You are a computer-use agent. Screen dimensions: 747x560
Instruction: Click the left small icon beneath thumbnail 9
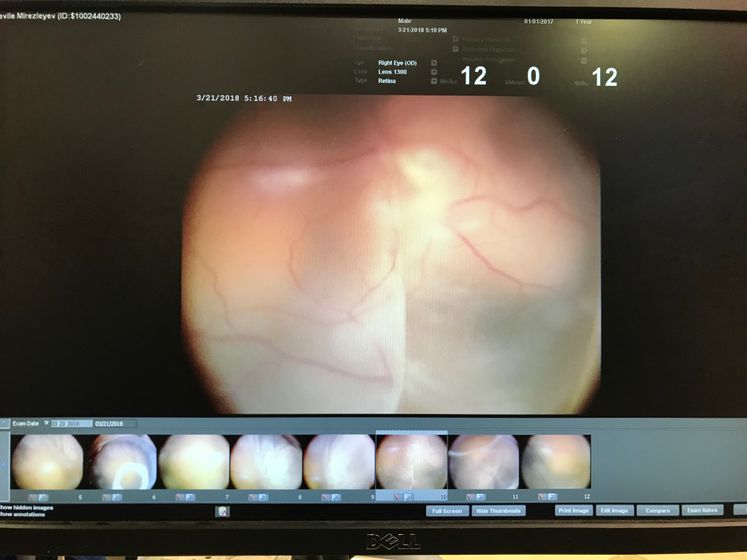click(x=326, y=497)
